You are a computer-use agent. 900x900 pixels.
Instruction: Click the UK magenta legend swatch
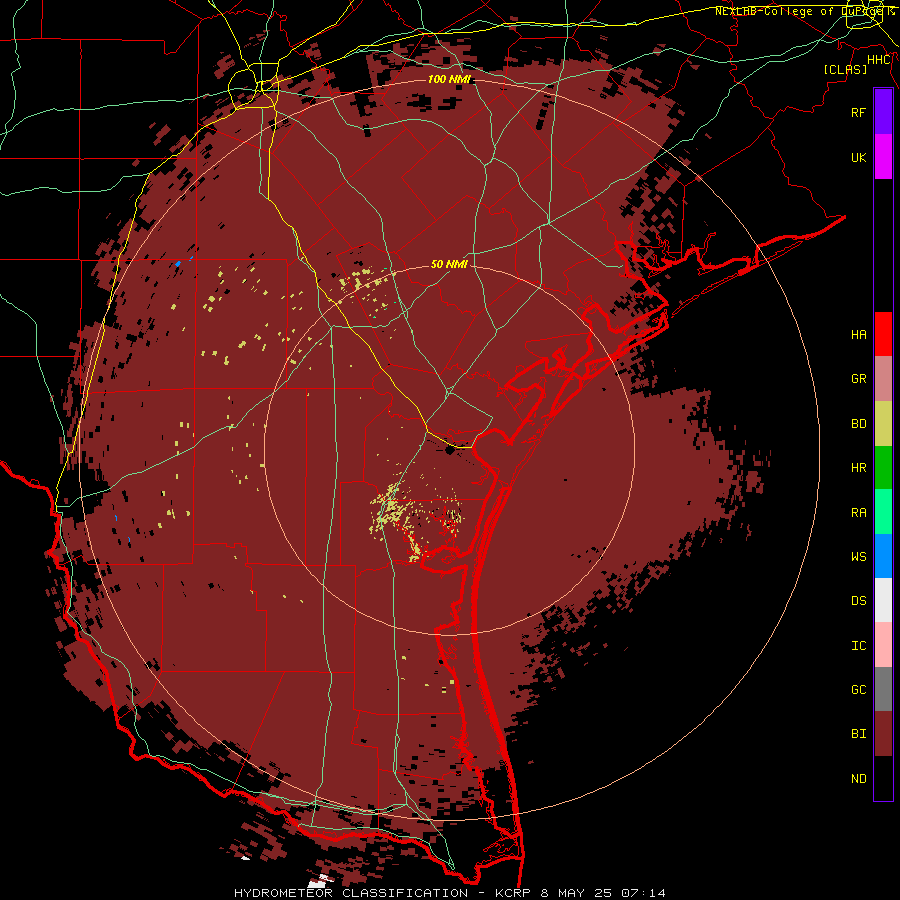[883, 157]
